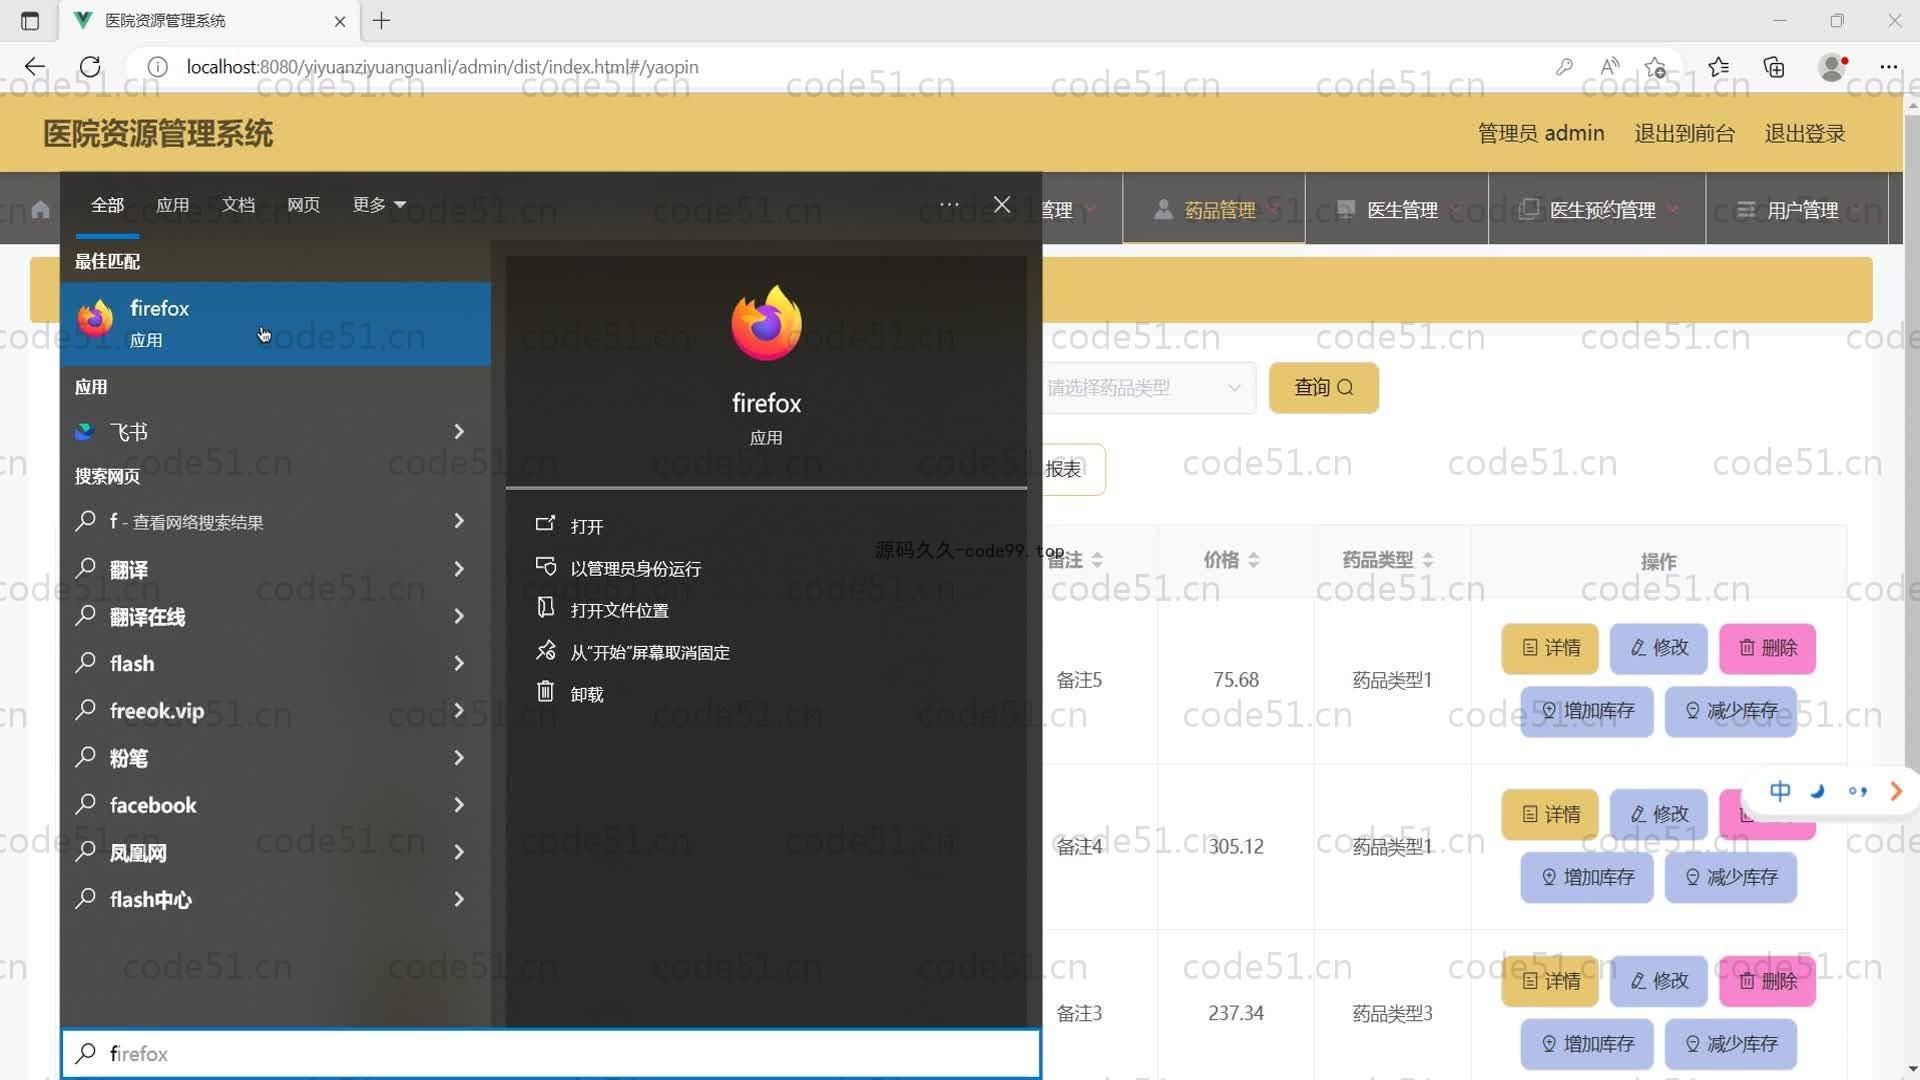Screen dimensions: 1920x1080
Task: Click the search magnifier icon in search box
Action: [86, 1053]
